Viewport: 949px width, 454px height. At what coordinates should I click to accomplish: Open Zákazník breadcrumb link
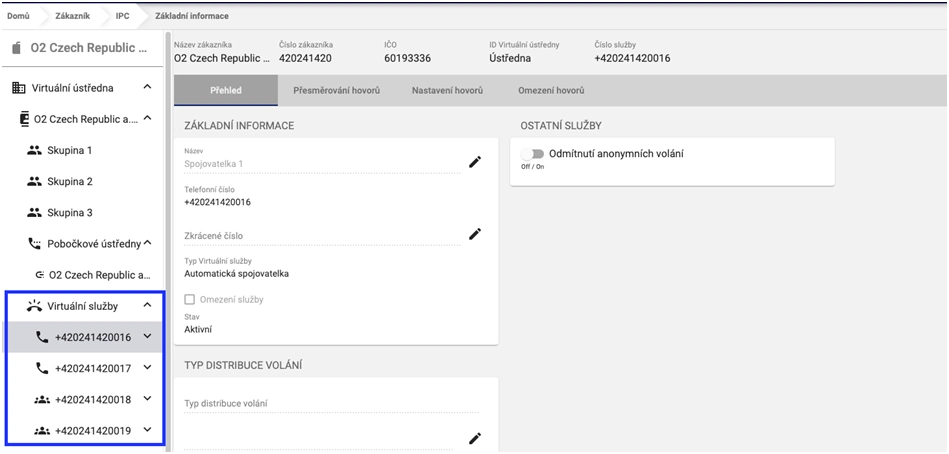73,16
